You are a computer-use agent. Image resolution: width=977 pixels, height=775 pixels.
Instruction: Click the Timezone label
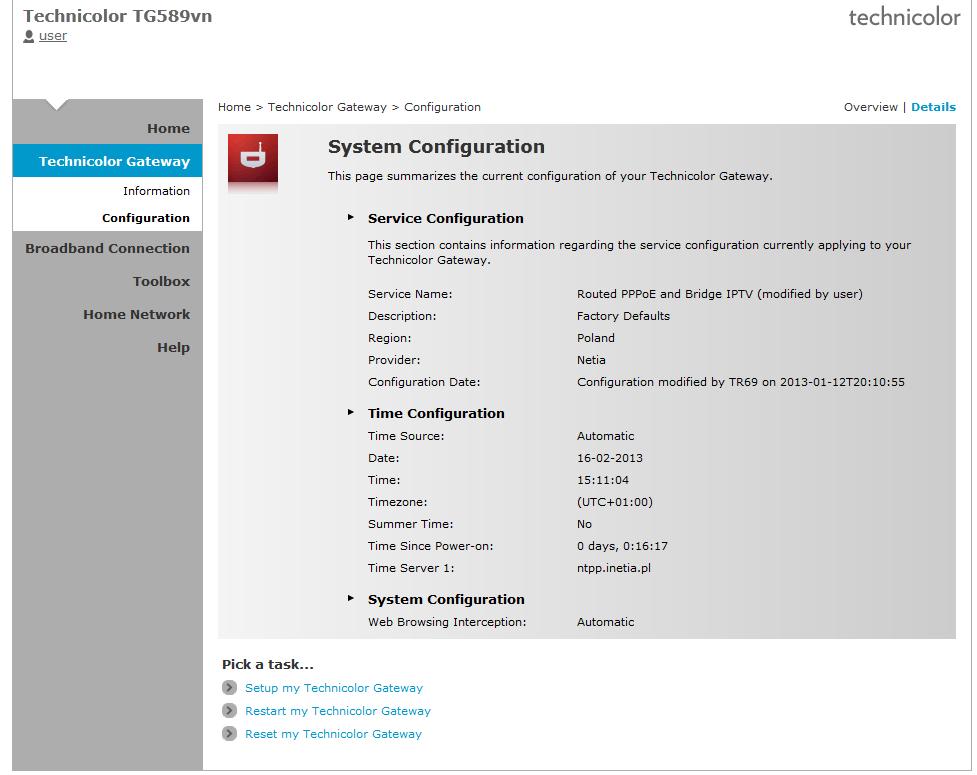click(x=398, y=502)
